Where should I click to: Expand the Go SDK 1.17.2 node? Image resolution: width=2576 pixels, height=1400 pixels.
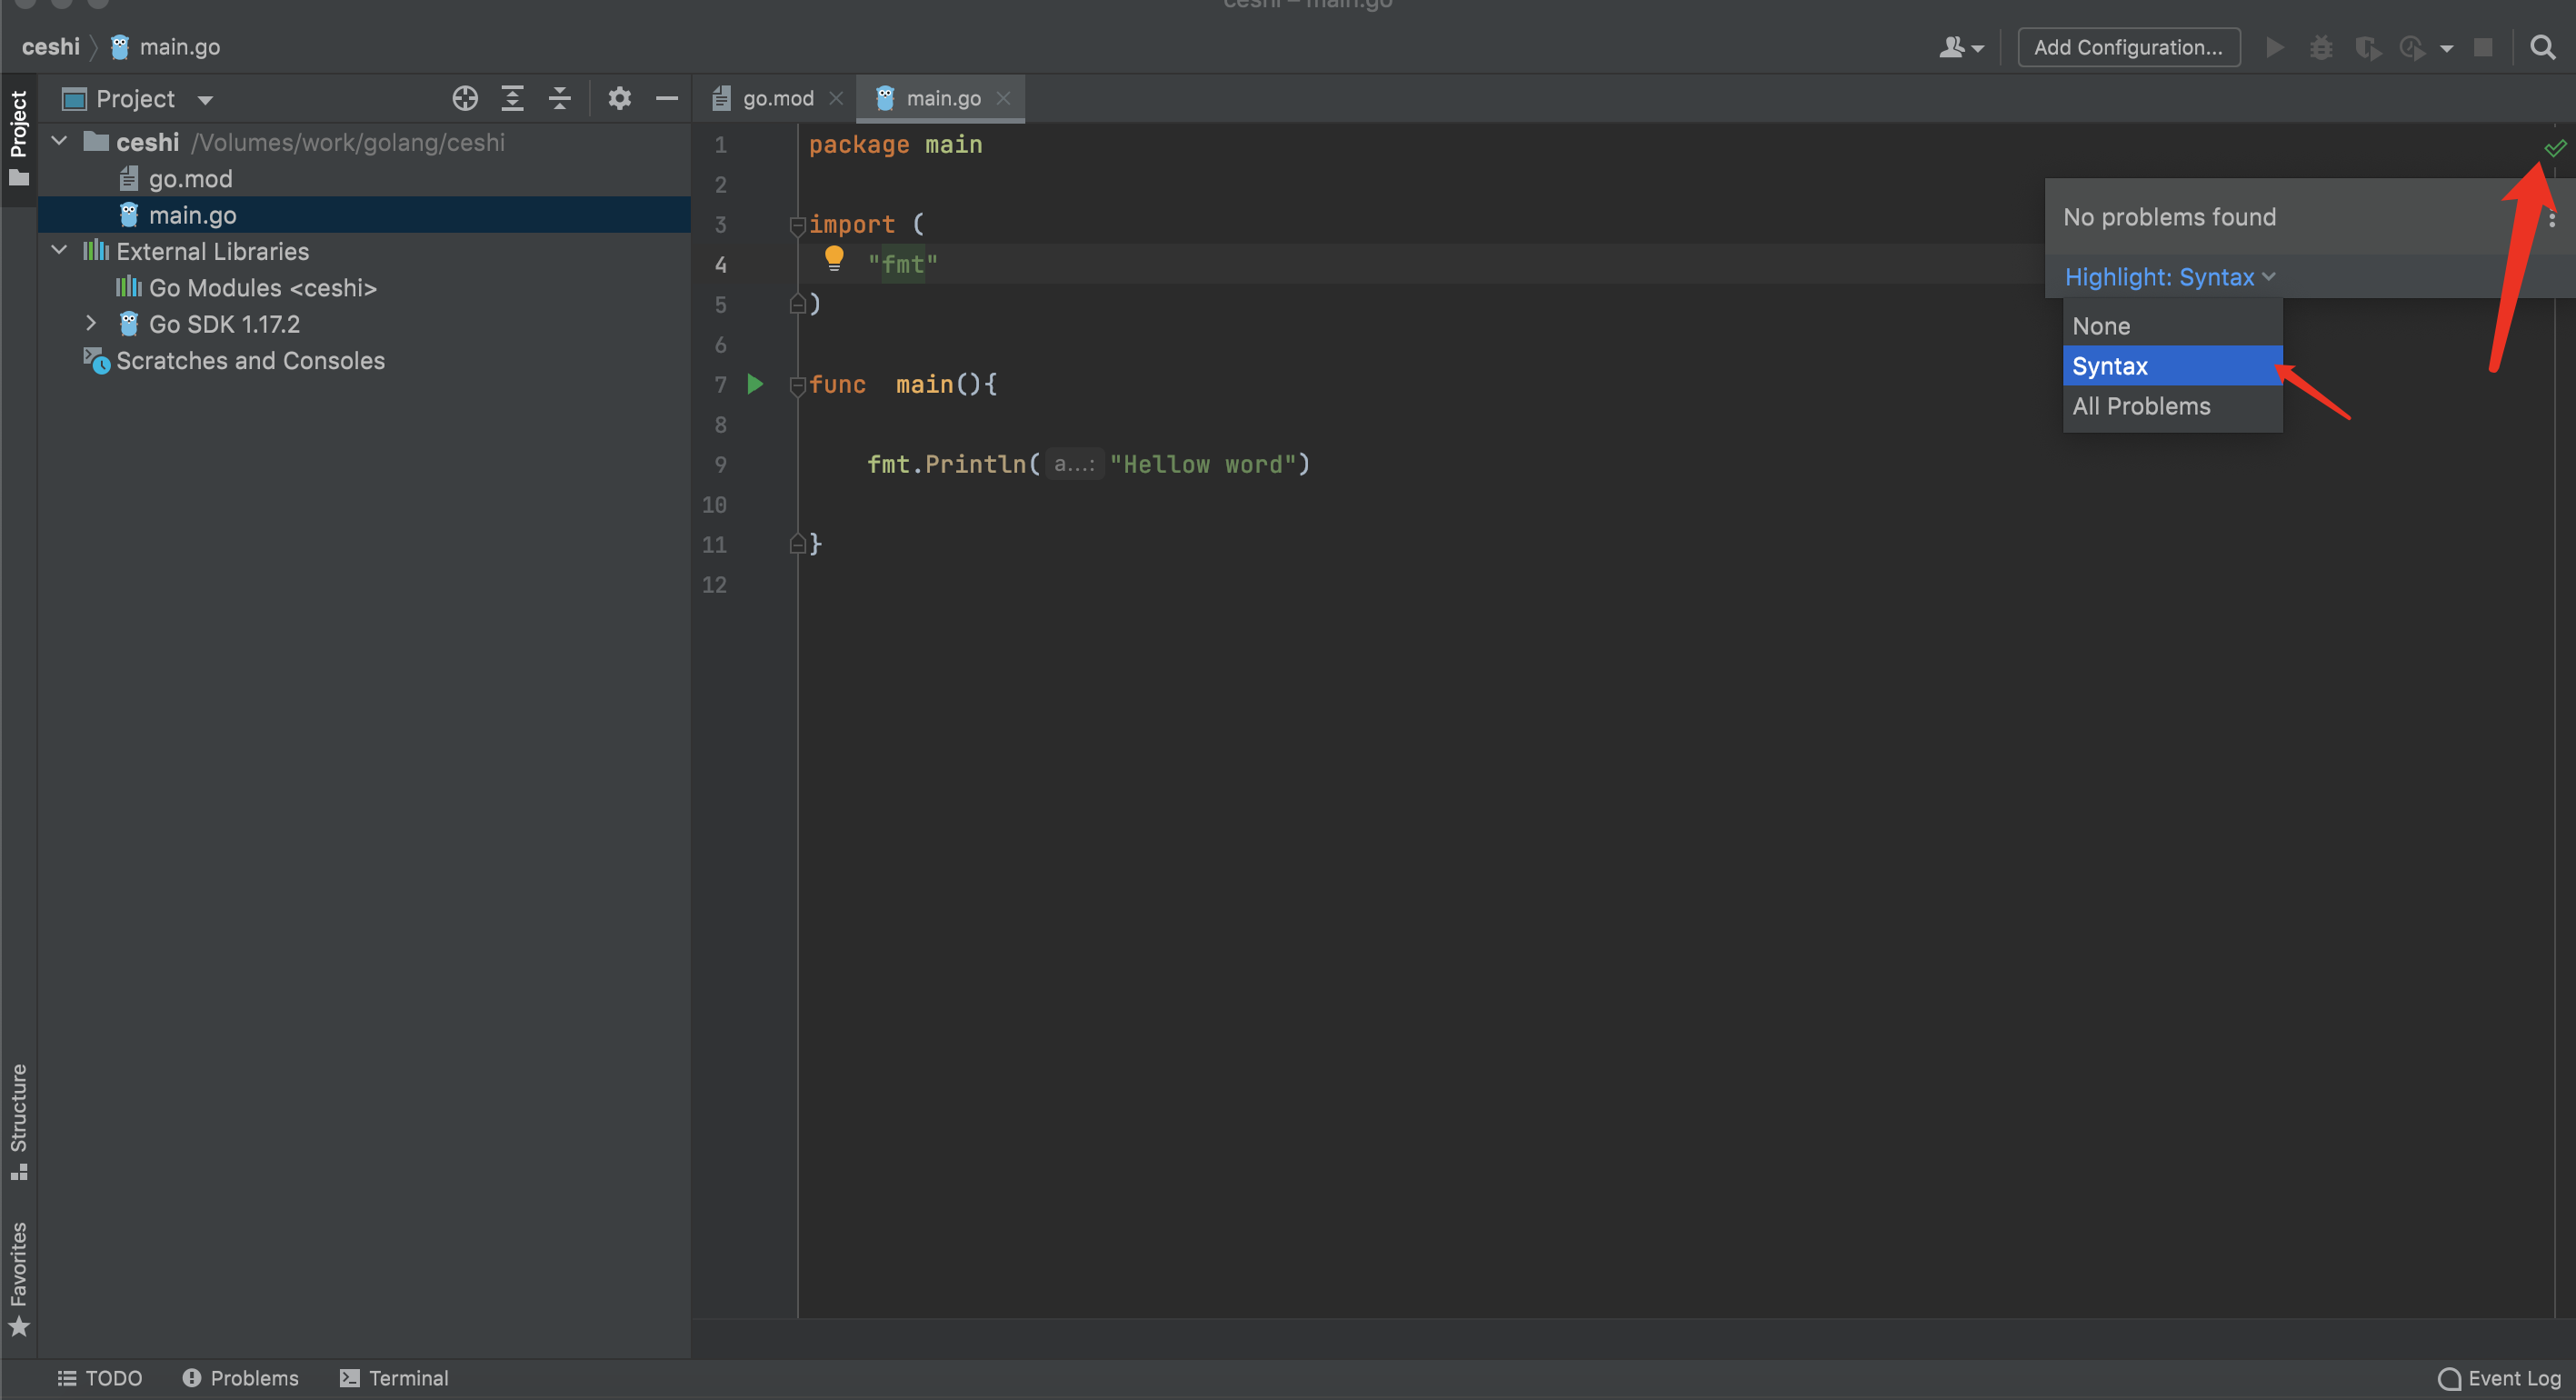click(91, 324)
